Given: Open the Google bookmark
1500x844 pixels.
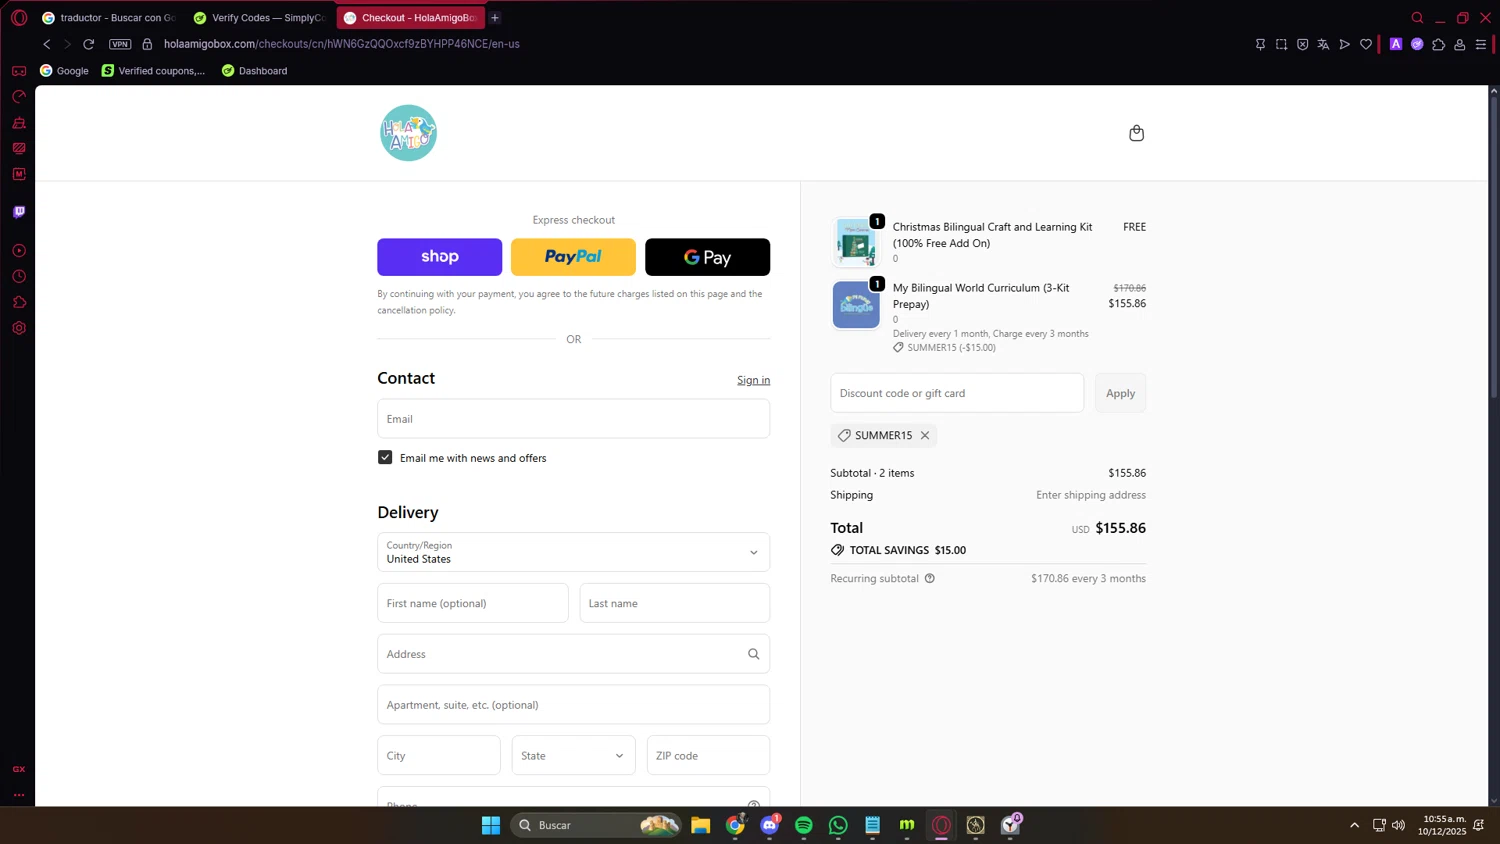Looking at the screenshot, I should [64, 71].
